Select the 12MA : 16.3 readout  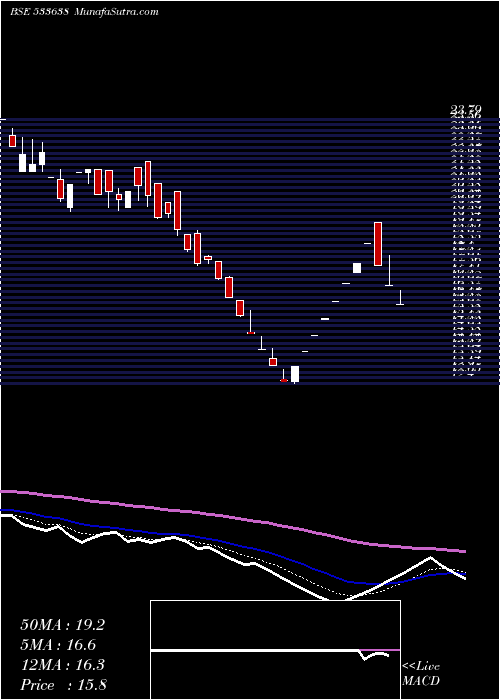pyautogui.click(x=62, y=665)
